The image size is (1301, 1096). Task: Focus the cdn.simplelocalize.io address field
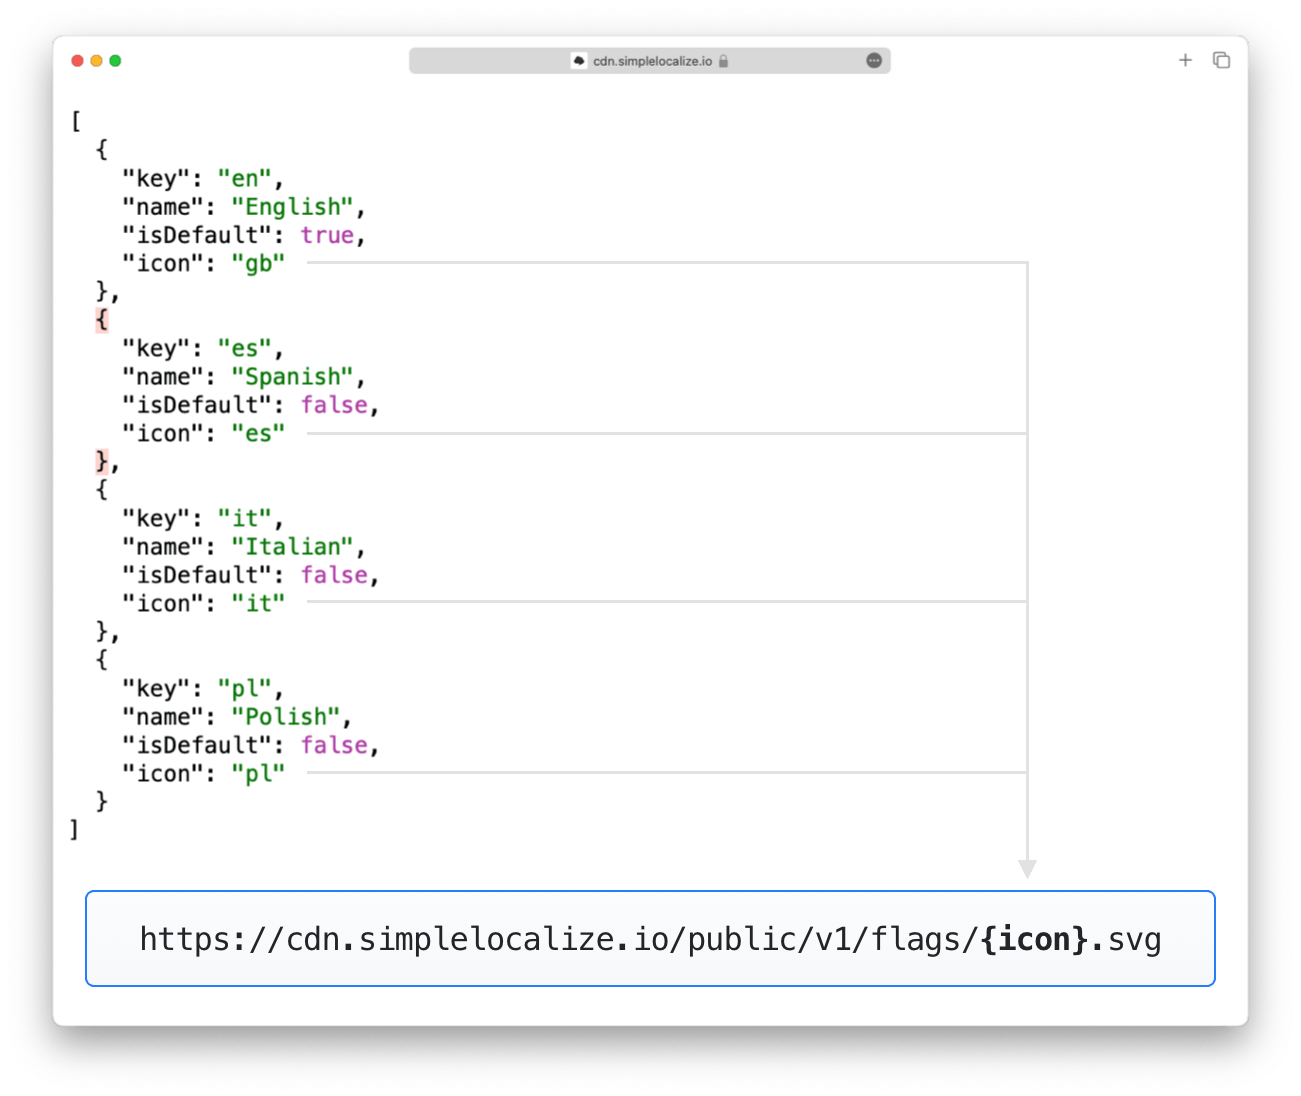click(650, 61)
